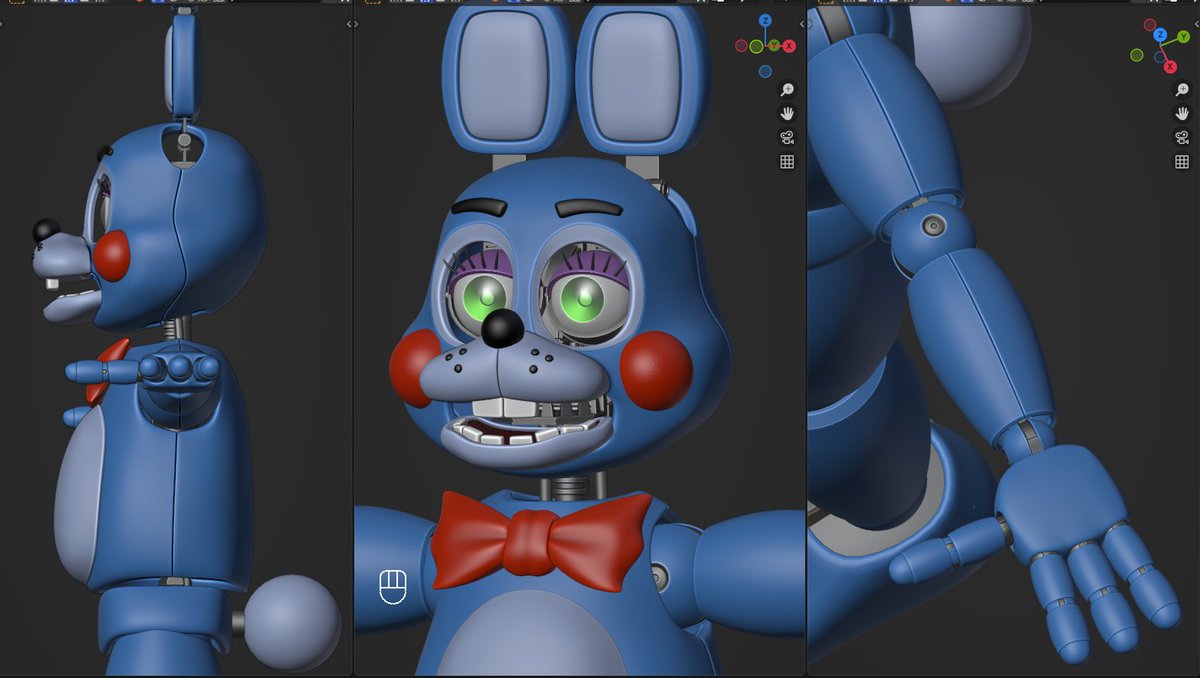1200x678 pixels.
Task: Toggle camera view in the right viewport
Action: (1182, 138)
